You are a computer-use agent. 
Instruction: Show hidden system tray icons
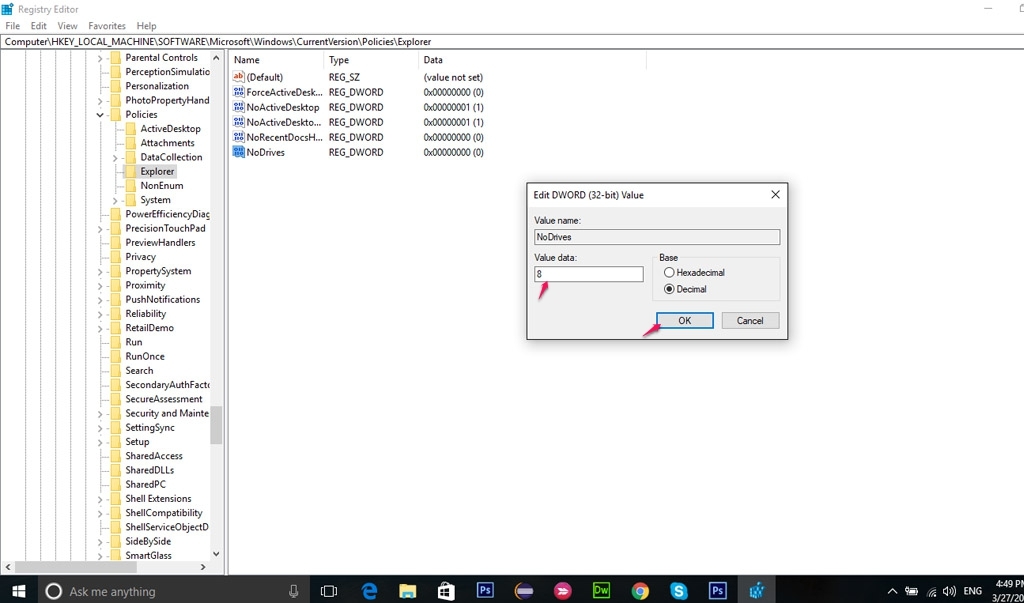coord(892,591)
